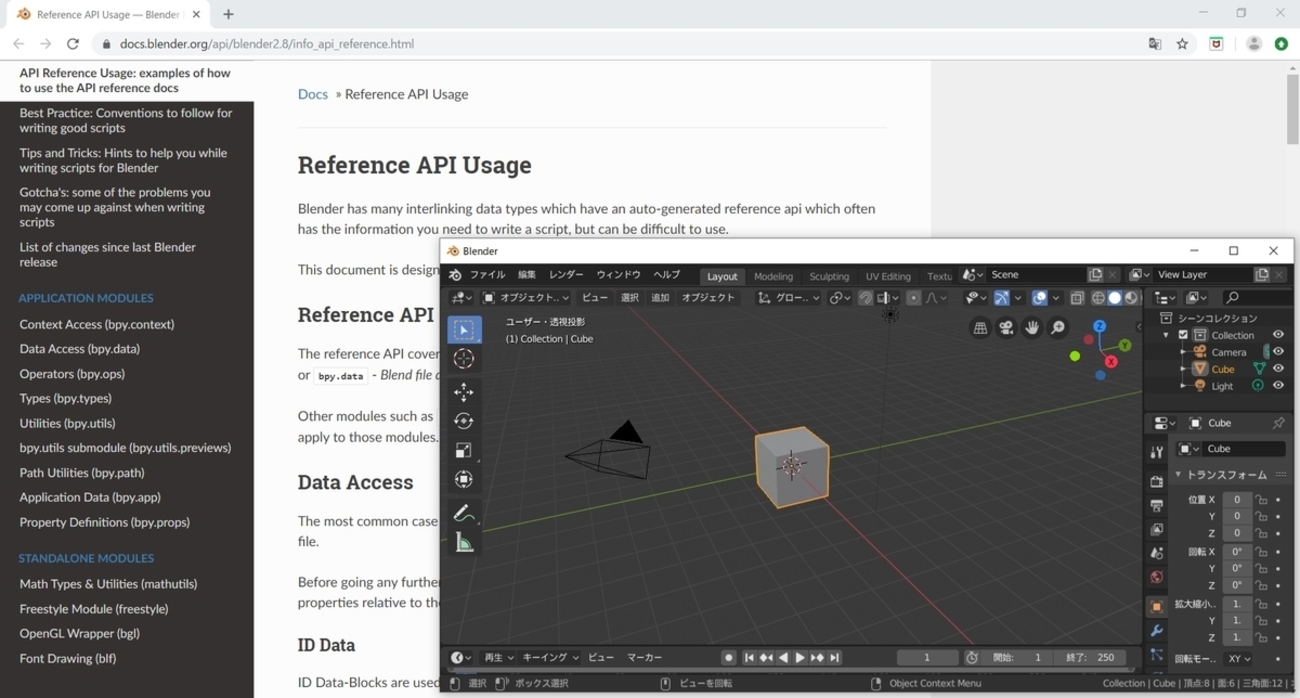The height and width of the screenshot is (698, 1300).
Task: Select the Rotate tool in Blender
Action: tap(464, 421)
